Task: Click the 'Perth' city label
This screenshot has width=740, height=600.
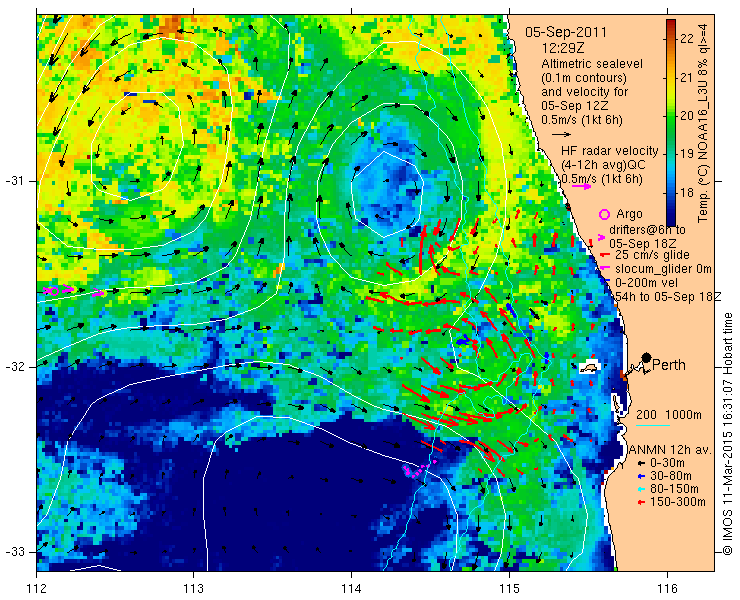Action: click(669, 365)
